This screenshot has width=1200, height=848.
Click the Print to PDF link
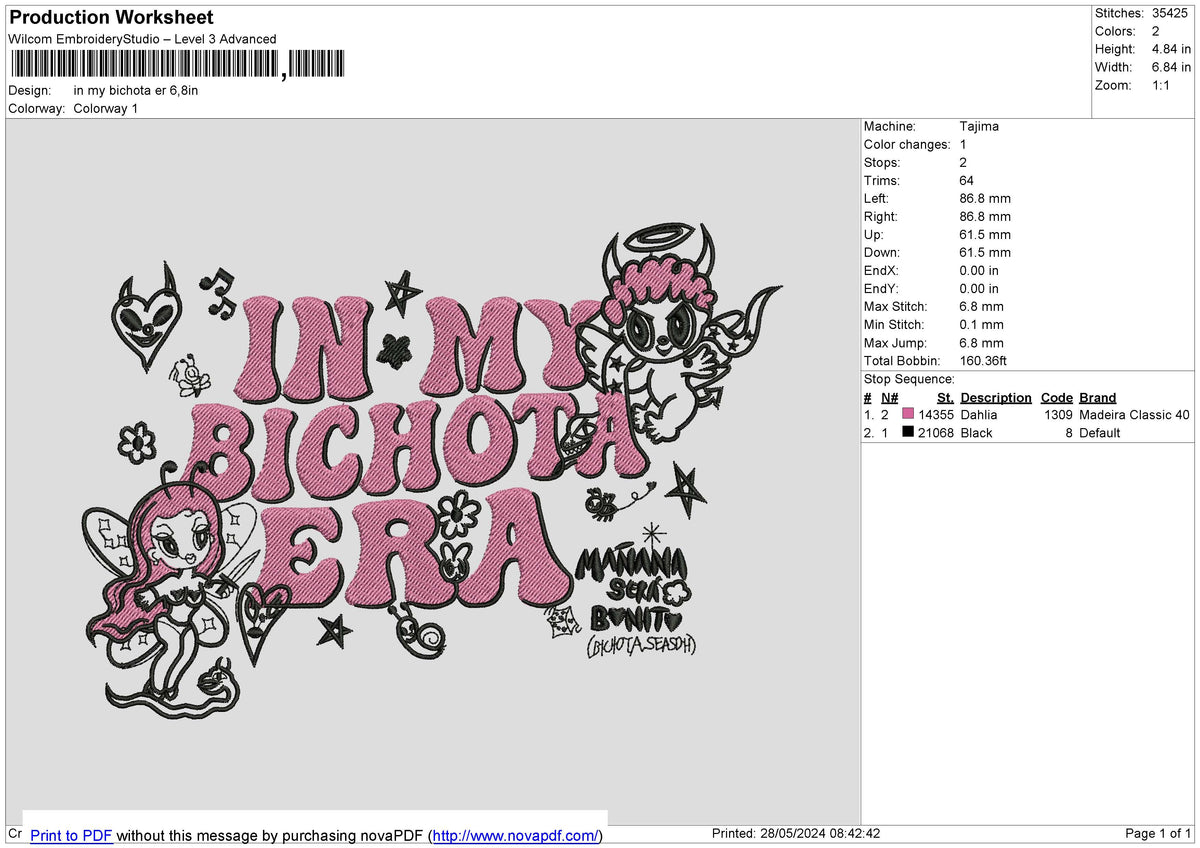pyautogui.click(x=71, y=836)
